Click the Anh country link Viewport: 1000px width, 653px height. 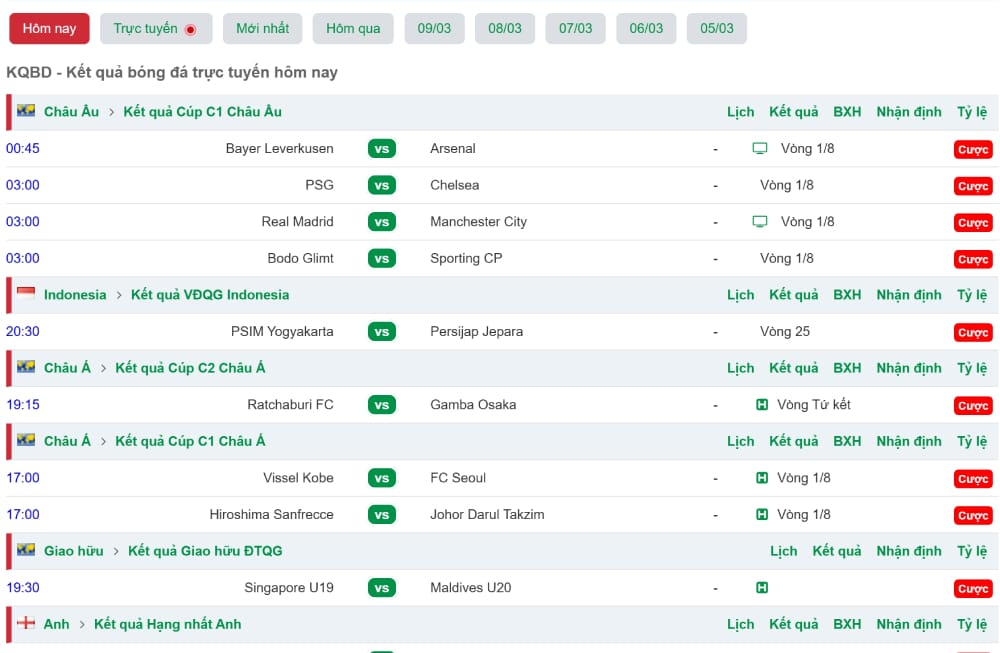click(56, 624)
